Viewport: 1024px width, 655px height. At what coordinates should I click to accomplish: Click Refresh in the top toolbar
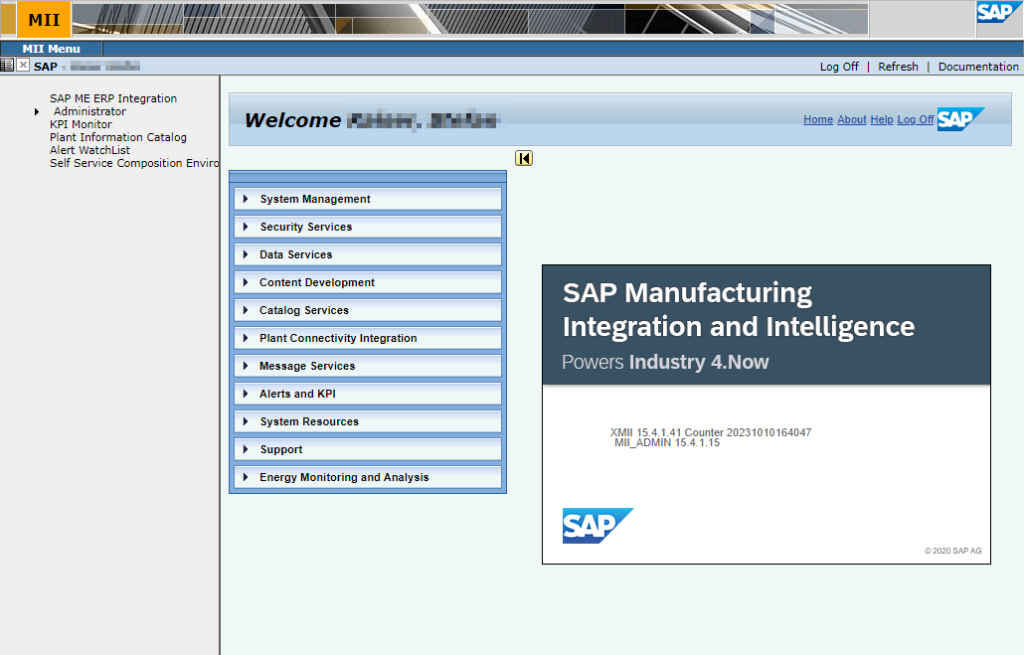point(898,67)
